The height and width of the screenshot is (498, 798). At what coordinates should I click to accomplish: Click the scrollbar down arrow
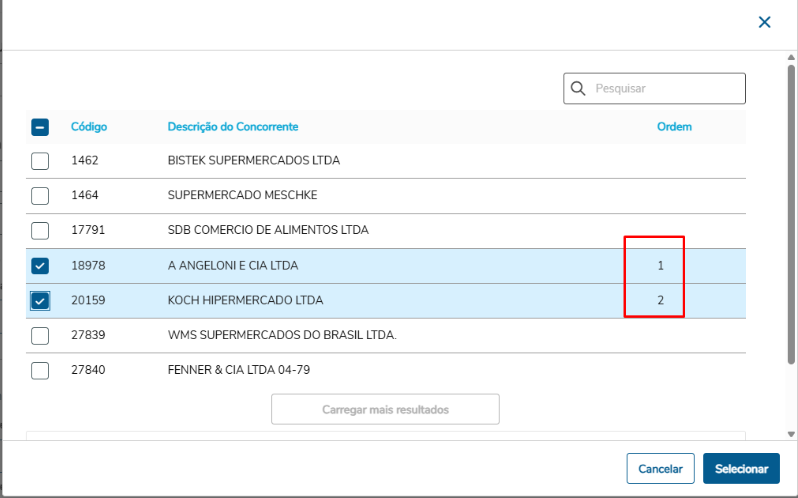792,434
